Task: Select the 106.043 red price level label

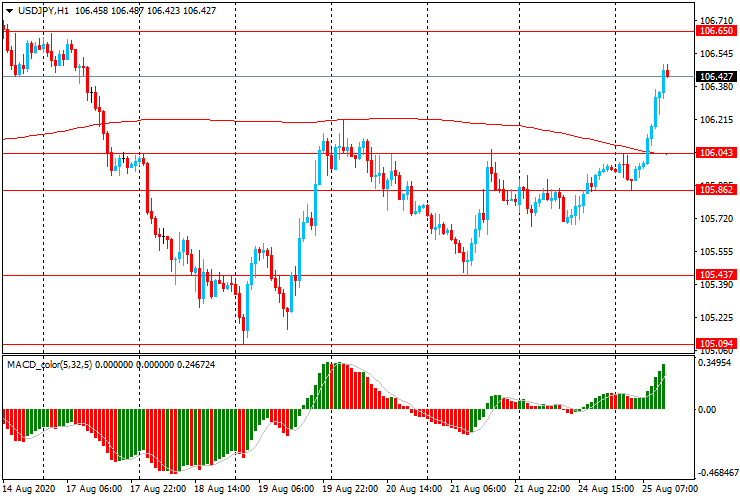Action: tap(716, 153)
